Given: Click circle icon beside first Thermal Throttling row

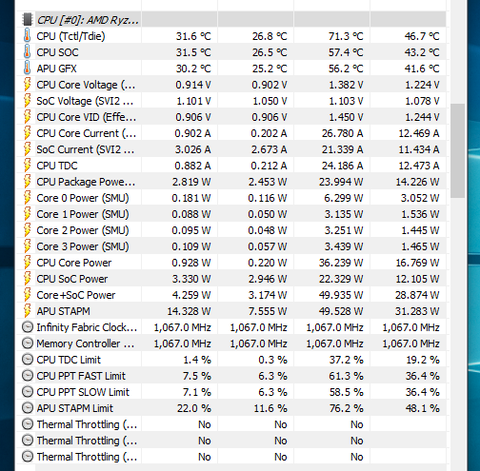Looking at the screenshot, I should (x=27, y=424).
